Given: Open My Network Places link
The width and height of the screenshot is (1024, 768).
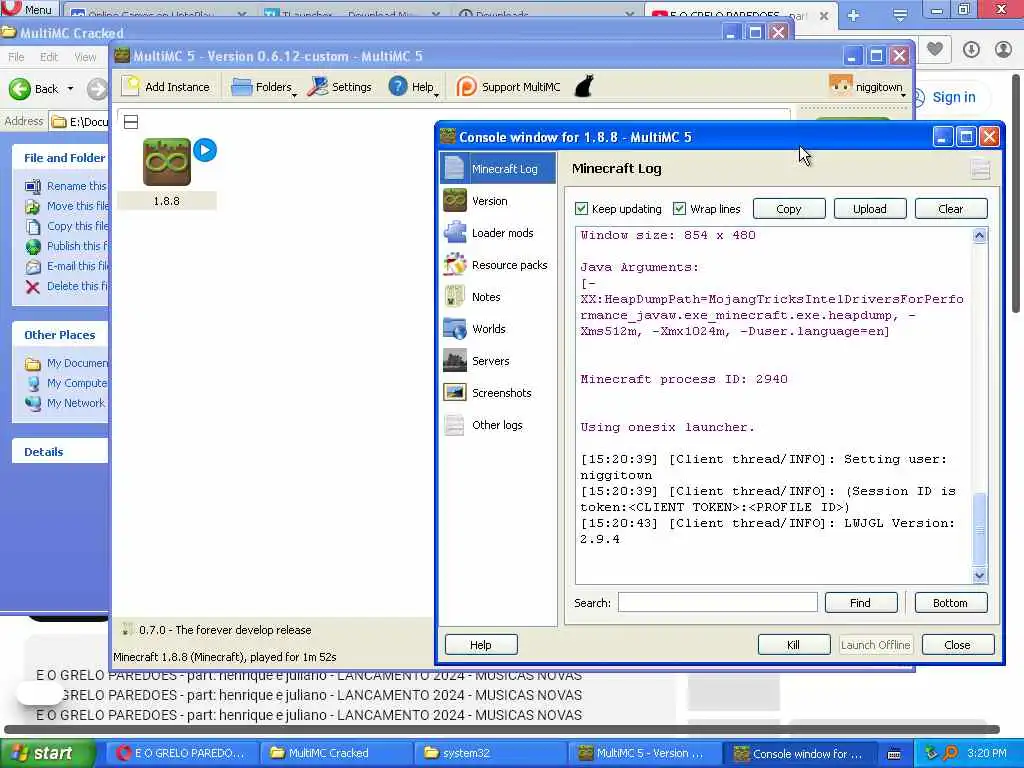Looking at the screenshot, I should click(x=65, y=403).
